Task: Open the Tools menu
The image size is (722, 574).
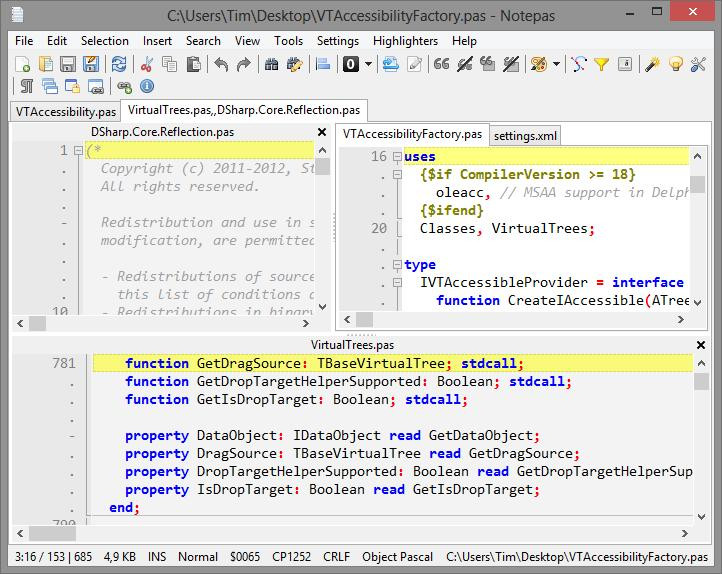Action: (x=288, y=41)
